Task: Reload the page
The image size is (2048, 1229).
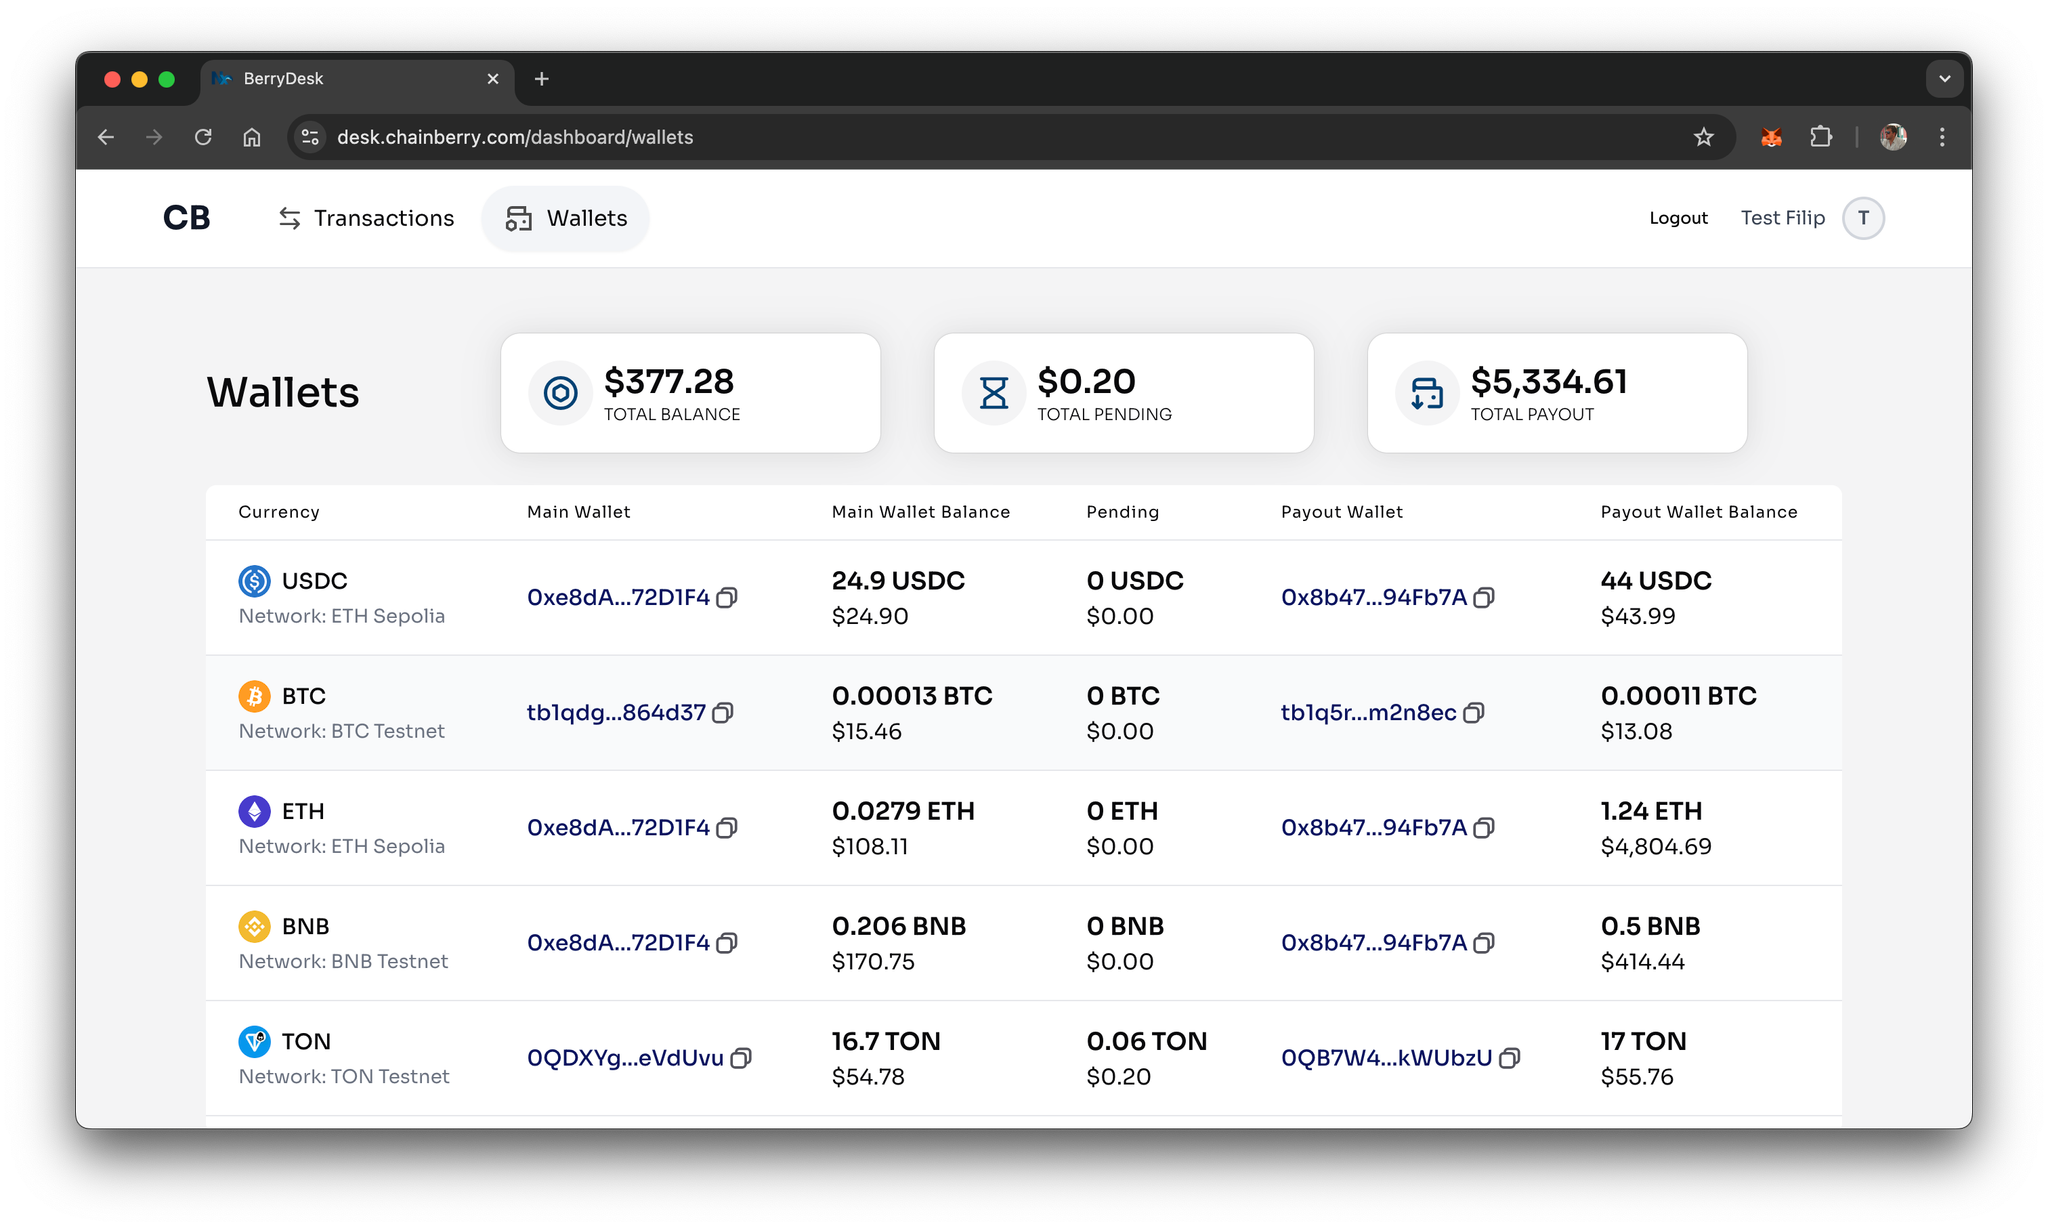Action: [x=203, y=137]
